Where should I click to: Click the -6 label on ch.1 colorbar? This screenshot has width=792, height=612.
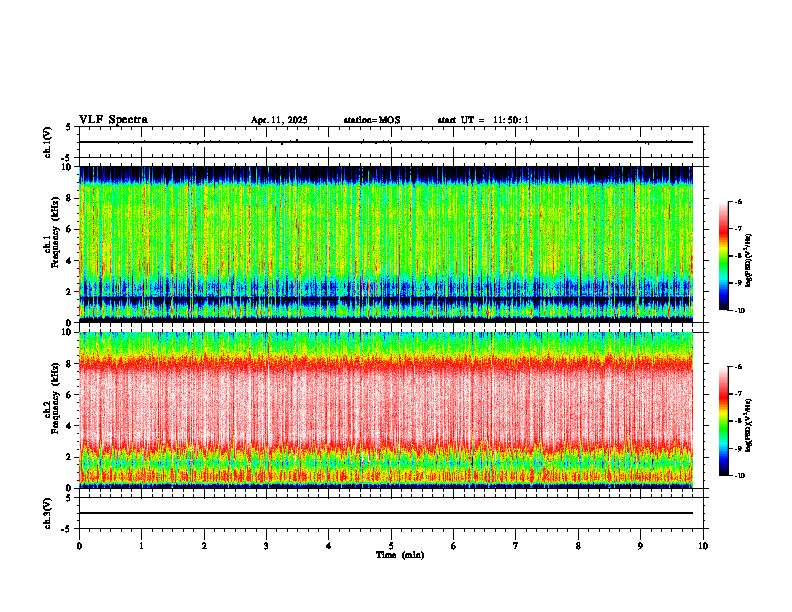point(738,201)
